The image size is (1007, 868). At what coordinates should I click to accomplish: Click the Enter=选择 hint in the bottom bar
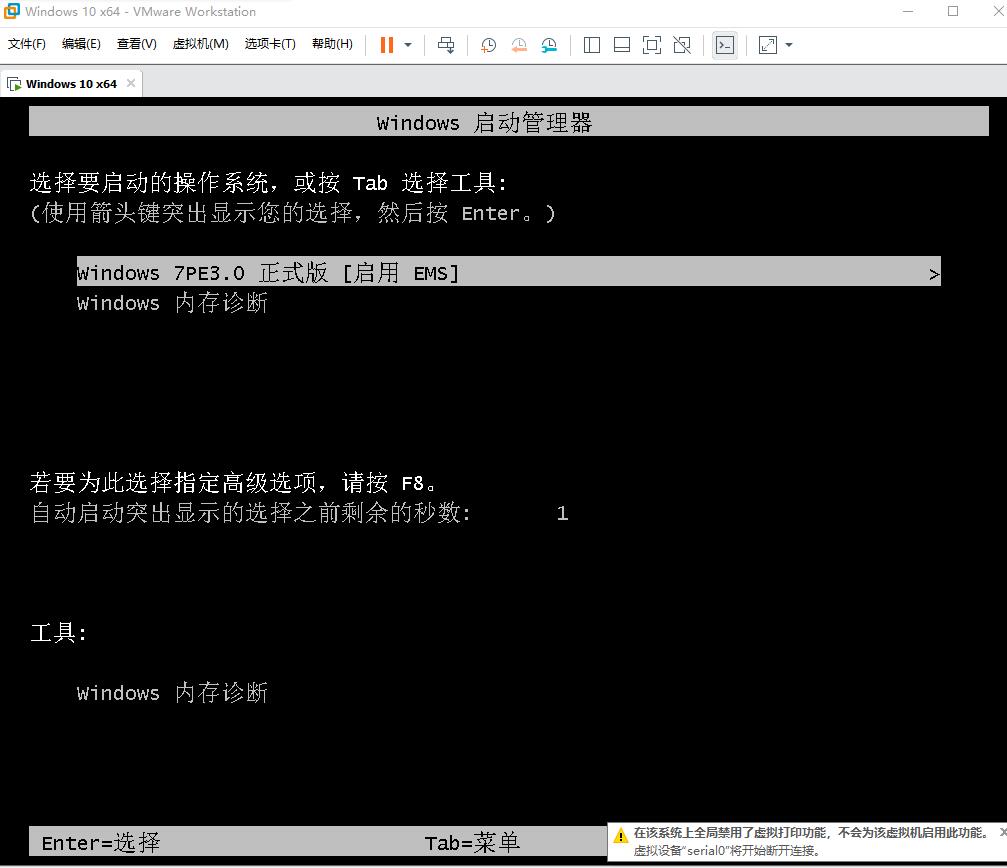(101, 842)
